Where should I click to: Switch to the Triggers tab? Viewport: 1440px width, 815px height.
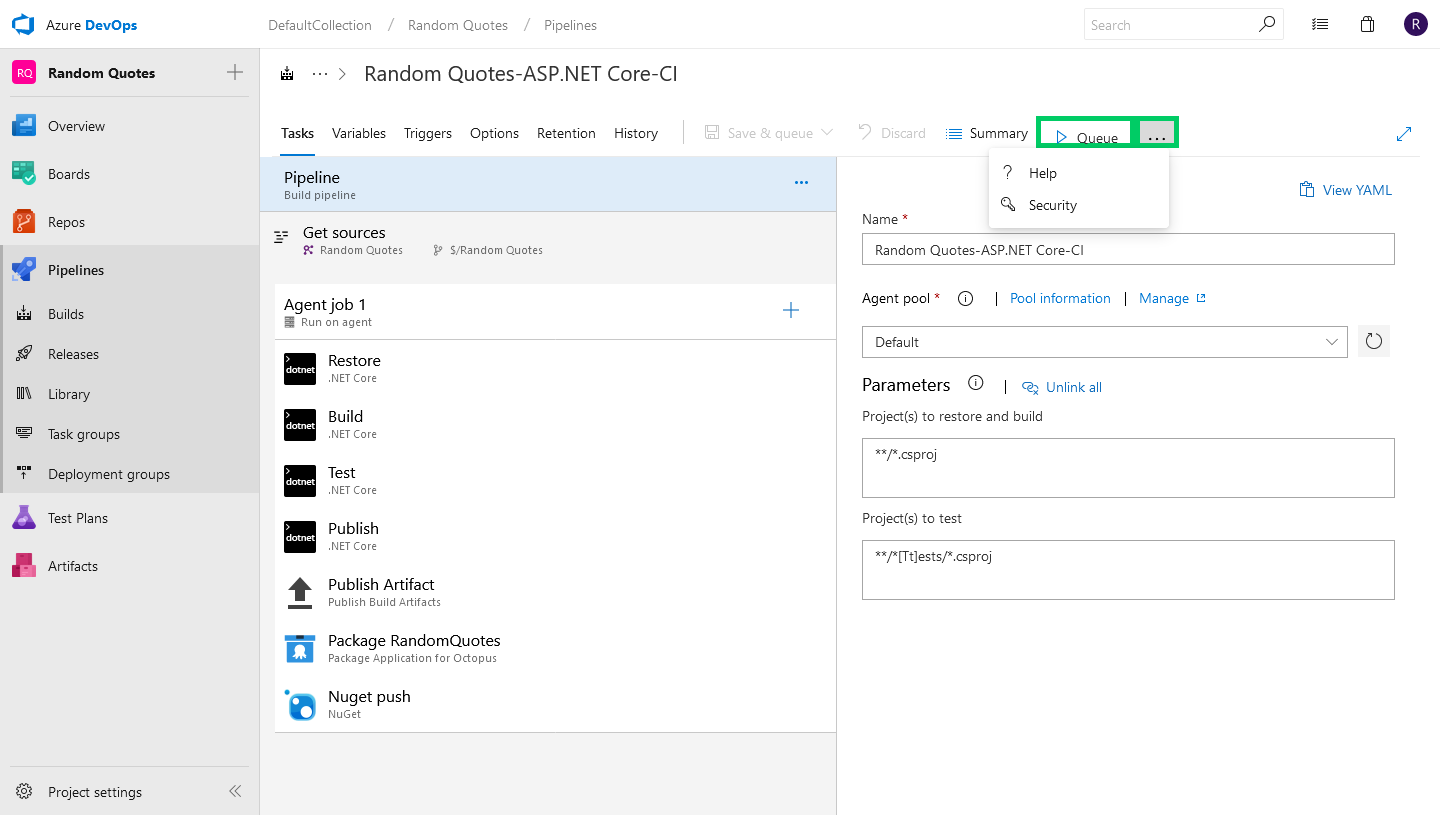pos(428,133)
